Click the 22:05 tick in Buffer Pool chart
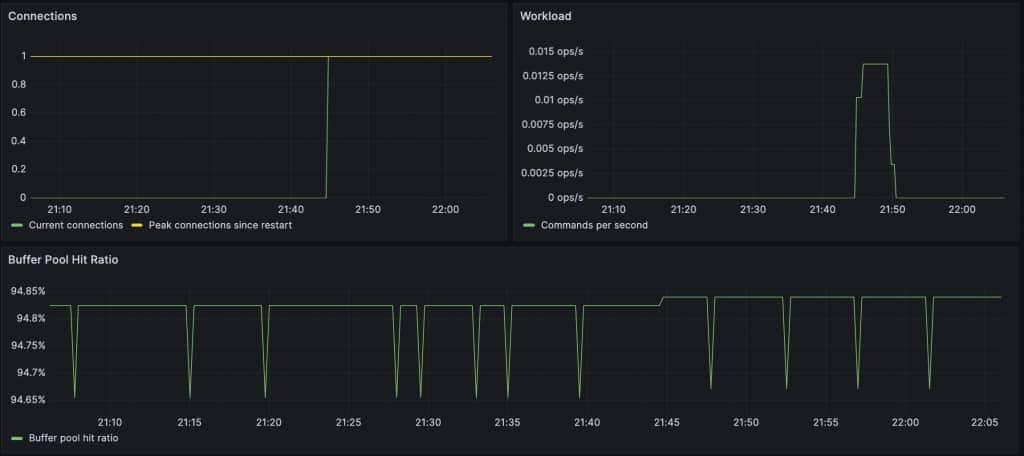The height and width of the screenshot is (456, 1024). [x=985, y=423]
